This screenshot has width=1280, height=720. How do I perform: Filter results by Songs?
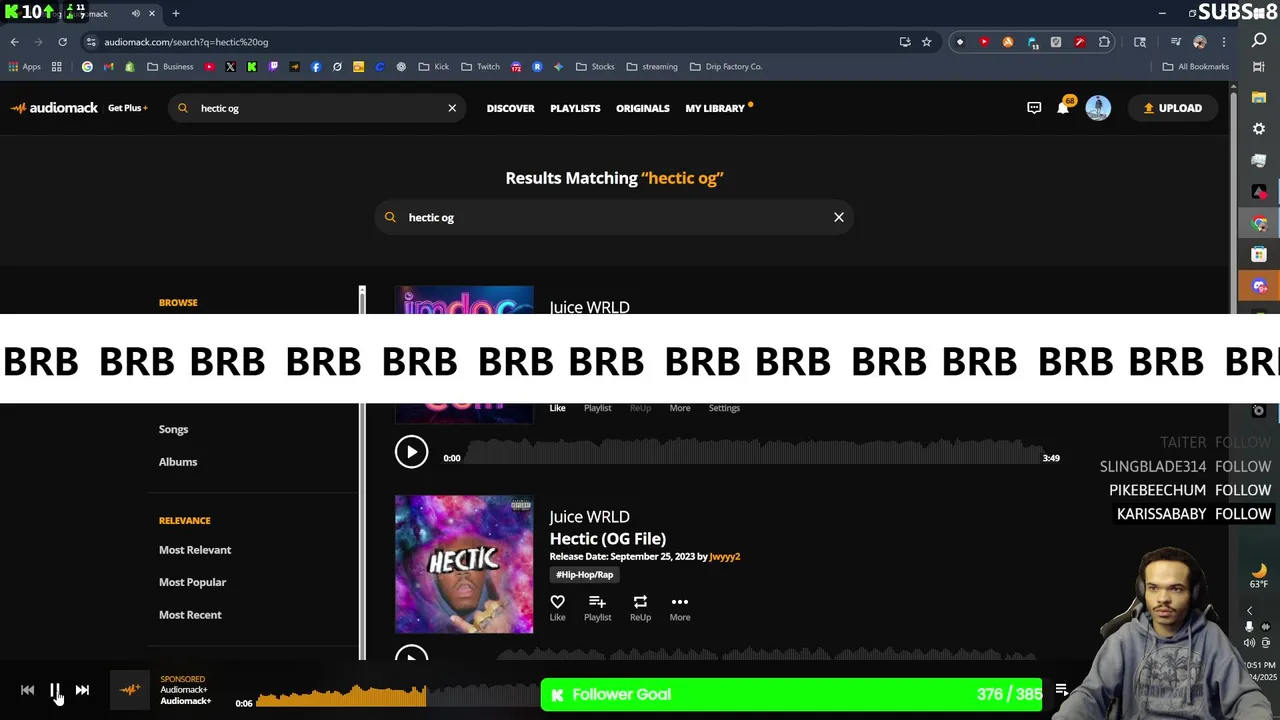(173, 429)
